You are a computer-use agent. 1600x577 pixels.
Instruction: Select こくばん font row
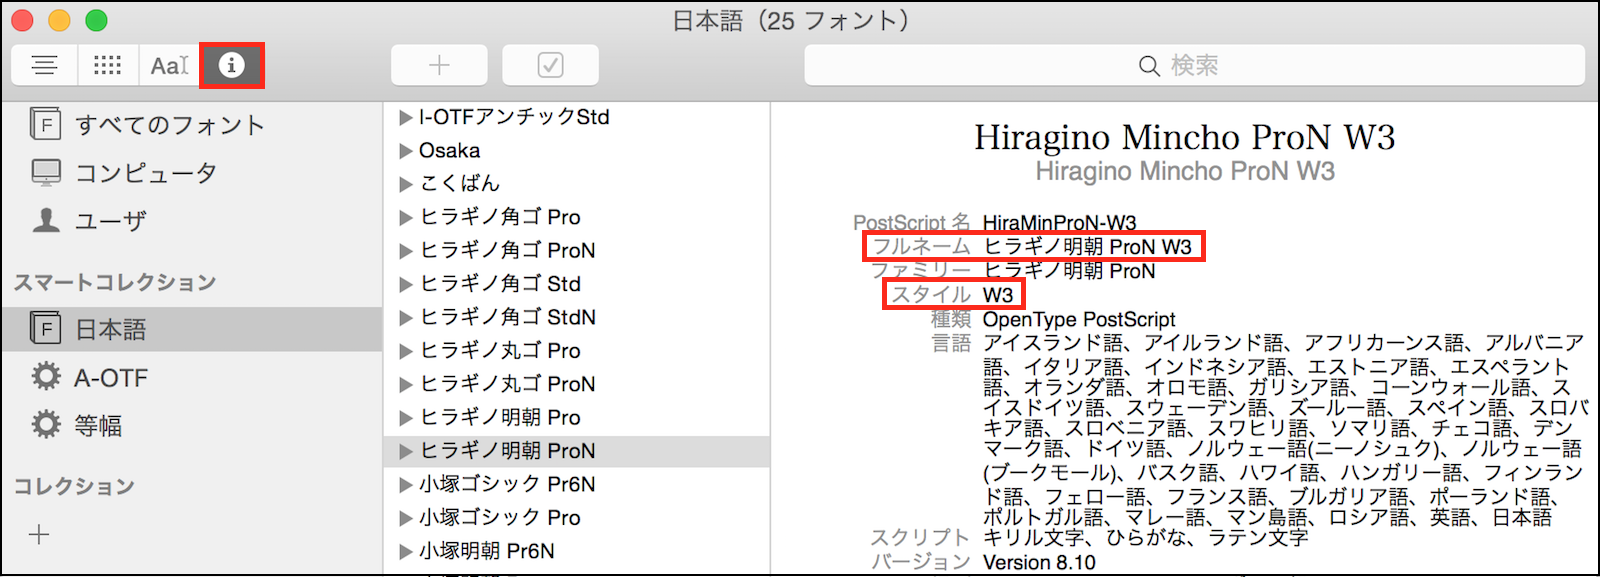(577, 183)
